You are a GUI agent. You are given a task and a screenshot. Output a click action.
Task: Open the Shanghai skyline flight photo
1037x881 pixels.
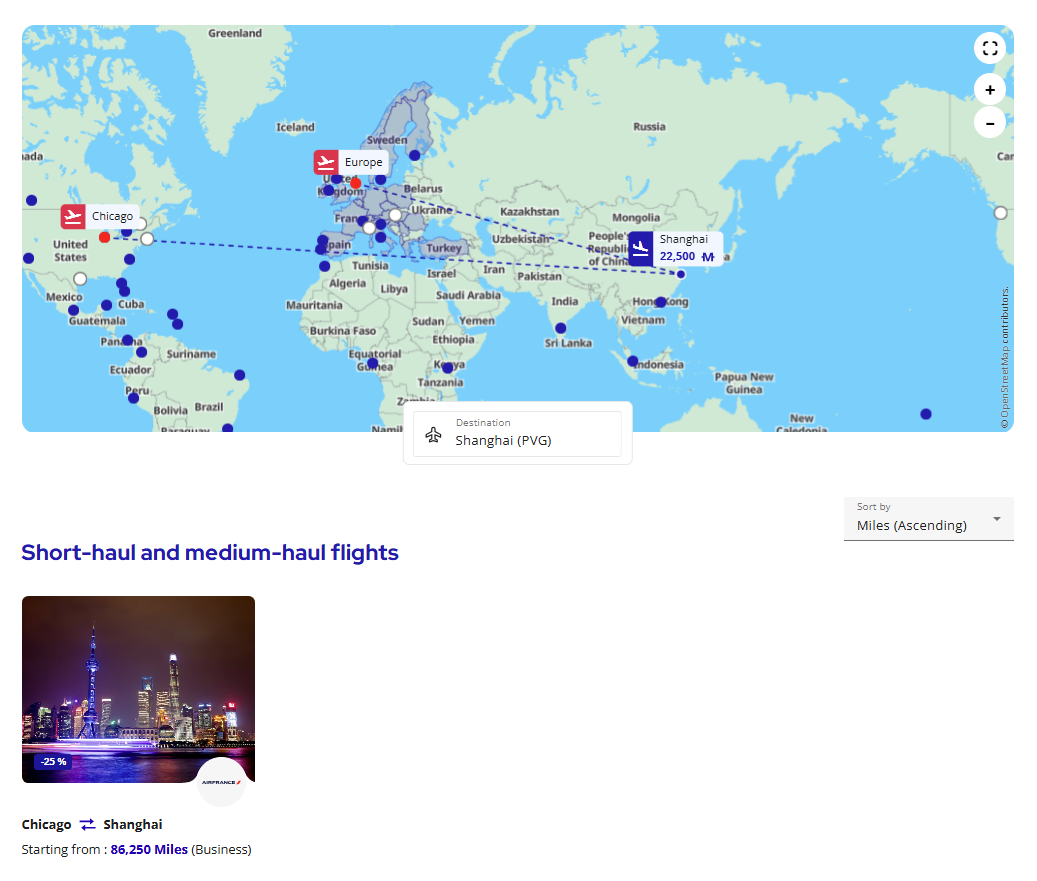coord(138,689)
